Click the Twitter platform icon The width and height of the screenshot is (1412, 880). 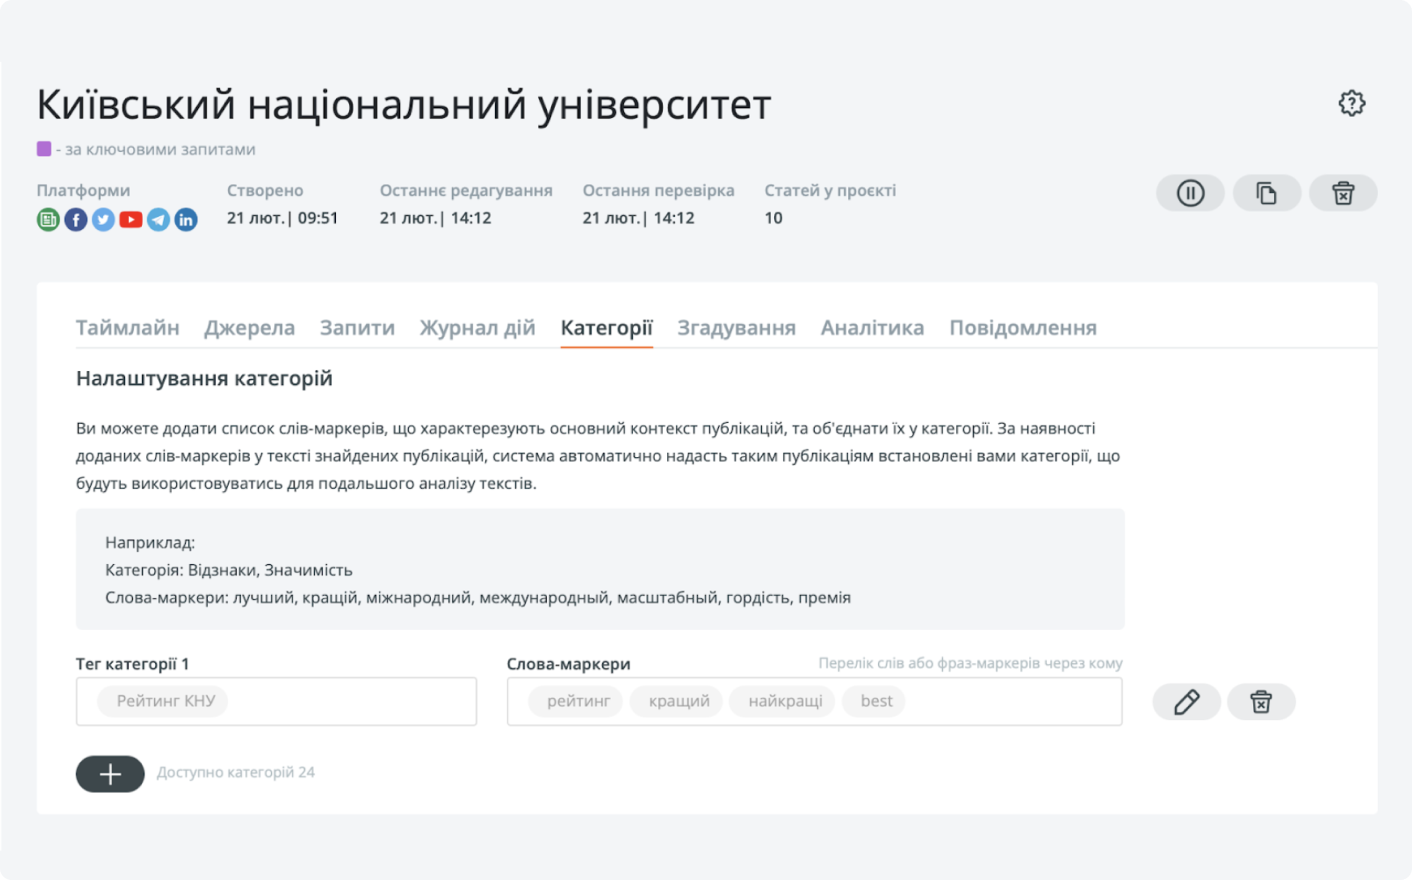point(103,219)
